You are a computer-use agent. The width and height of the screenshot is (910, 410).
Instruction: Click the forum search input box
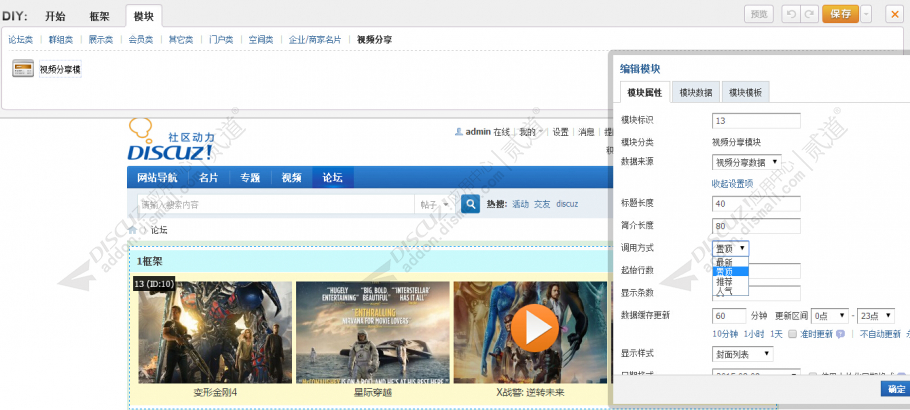click(x=276, y=204)
